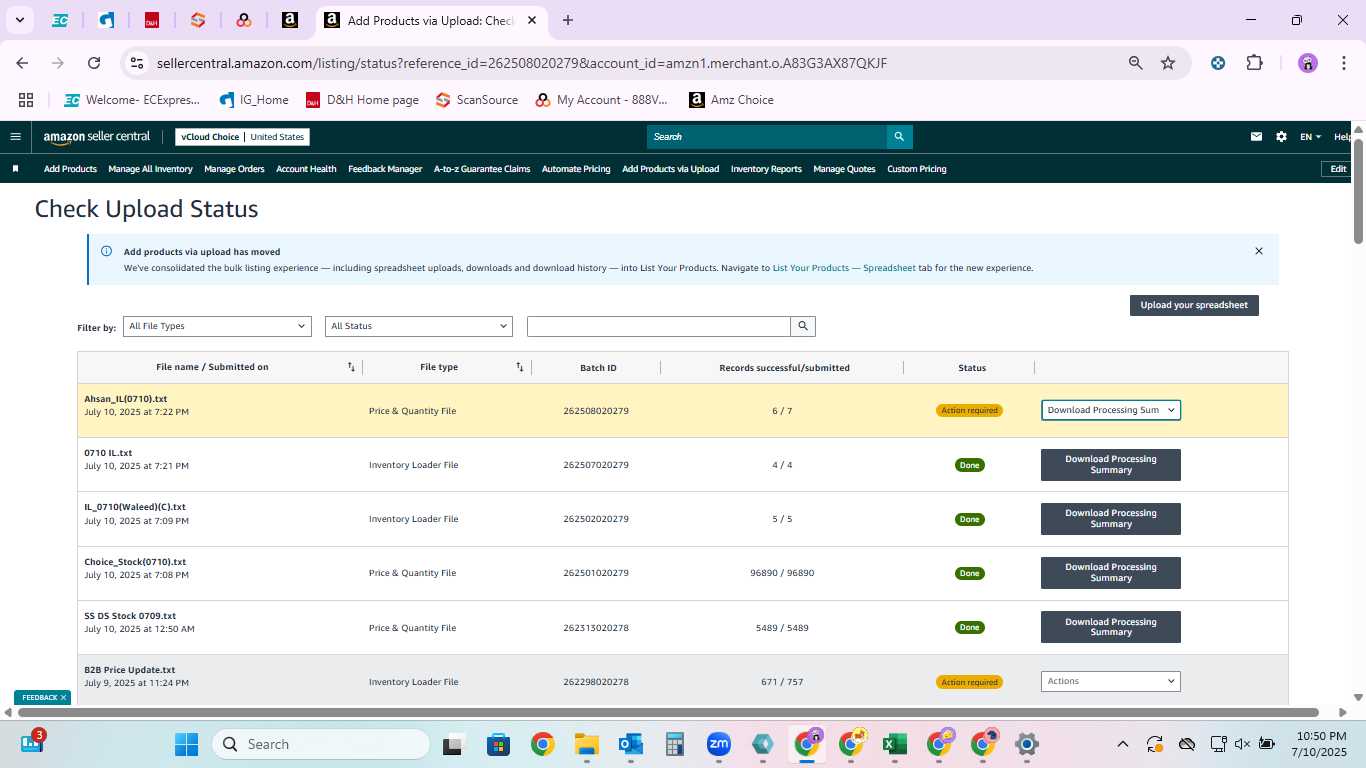Sort by File name / Submitted on arrows

click(x=351, y=367)
